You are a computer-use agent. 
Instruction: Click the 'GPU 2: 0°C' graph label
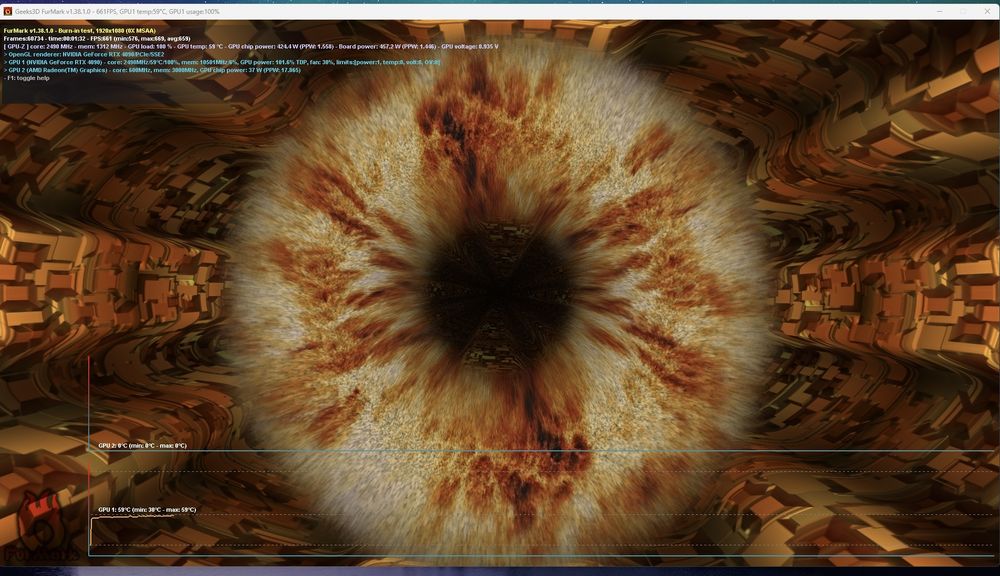[143, 446]
